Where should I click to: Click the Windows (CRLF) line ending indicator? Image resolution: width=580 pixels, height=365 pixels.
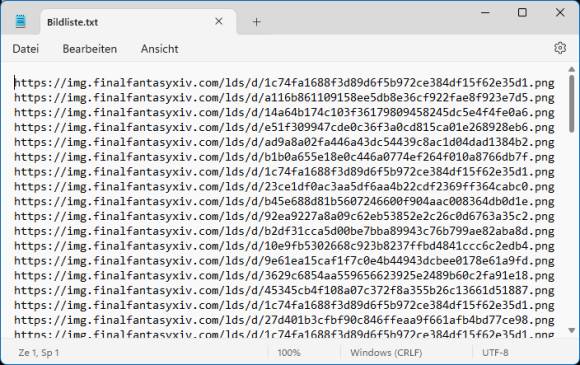[386, 352]
